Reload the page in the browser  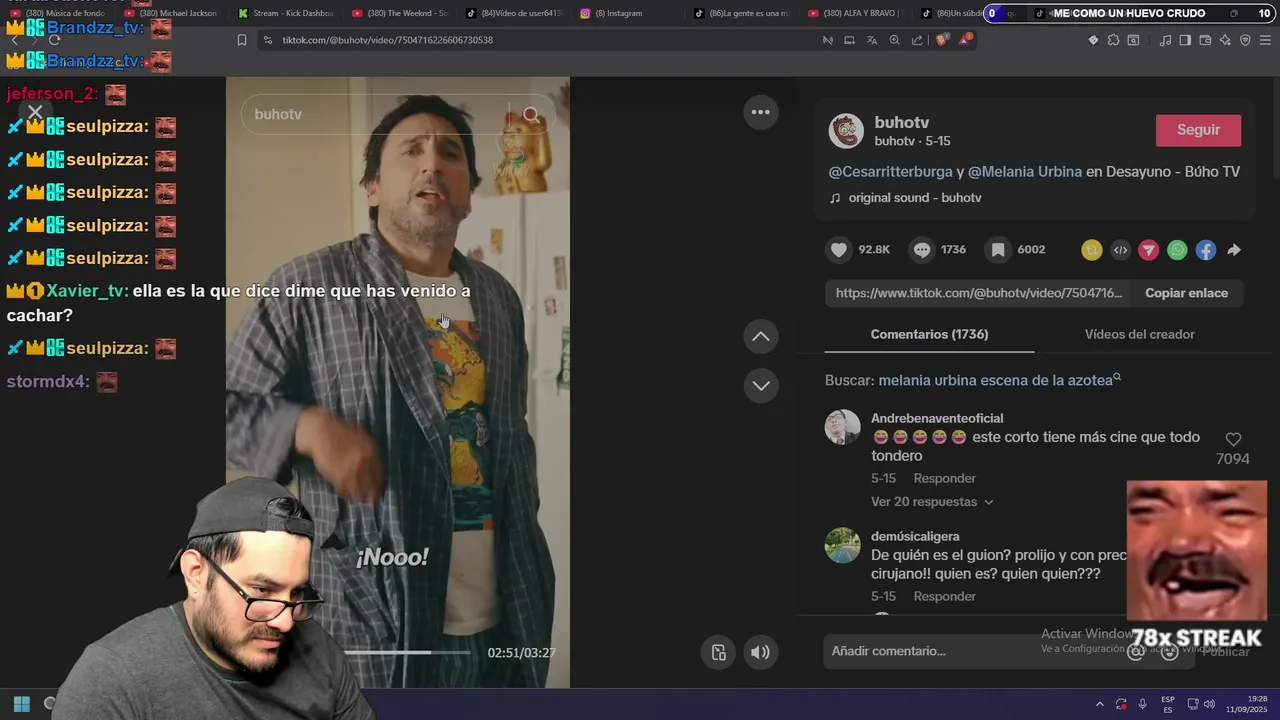[x=54, y=40]
